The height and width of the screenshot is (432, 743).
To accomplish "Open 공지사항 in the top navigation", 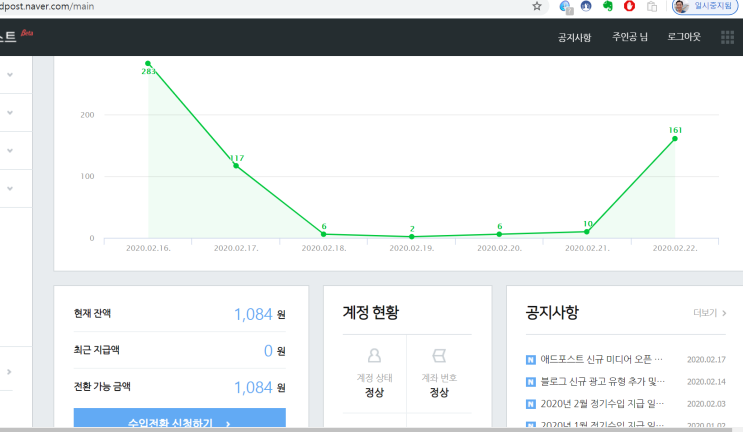I will tap(574, 37).
